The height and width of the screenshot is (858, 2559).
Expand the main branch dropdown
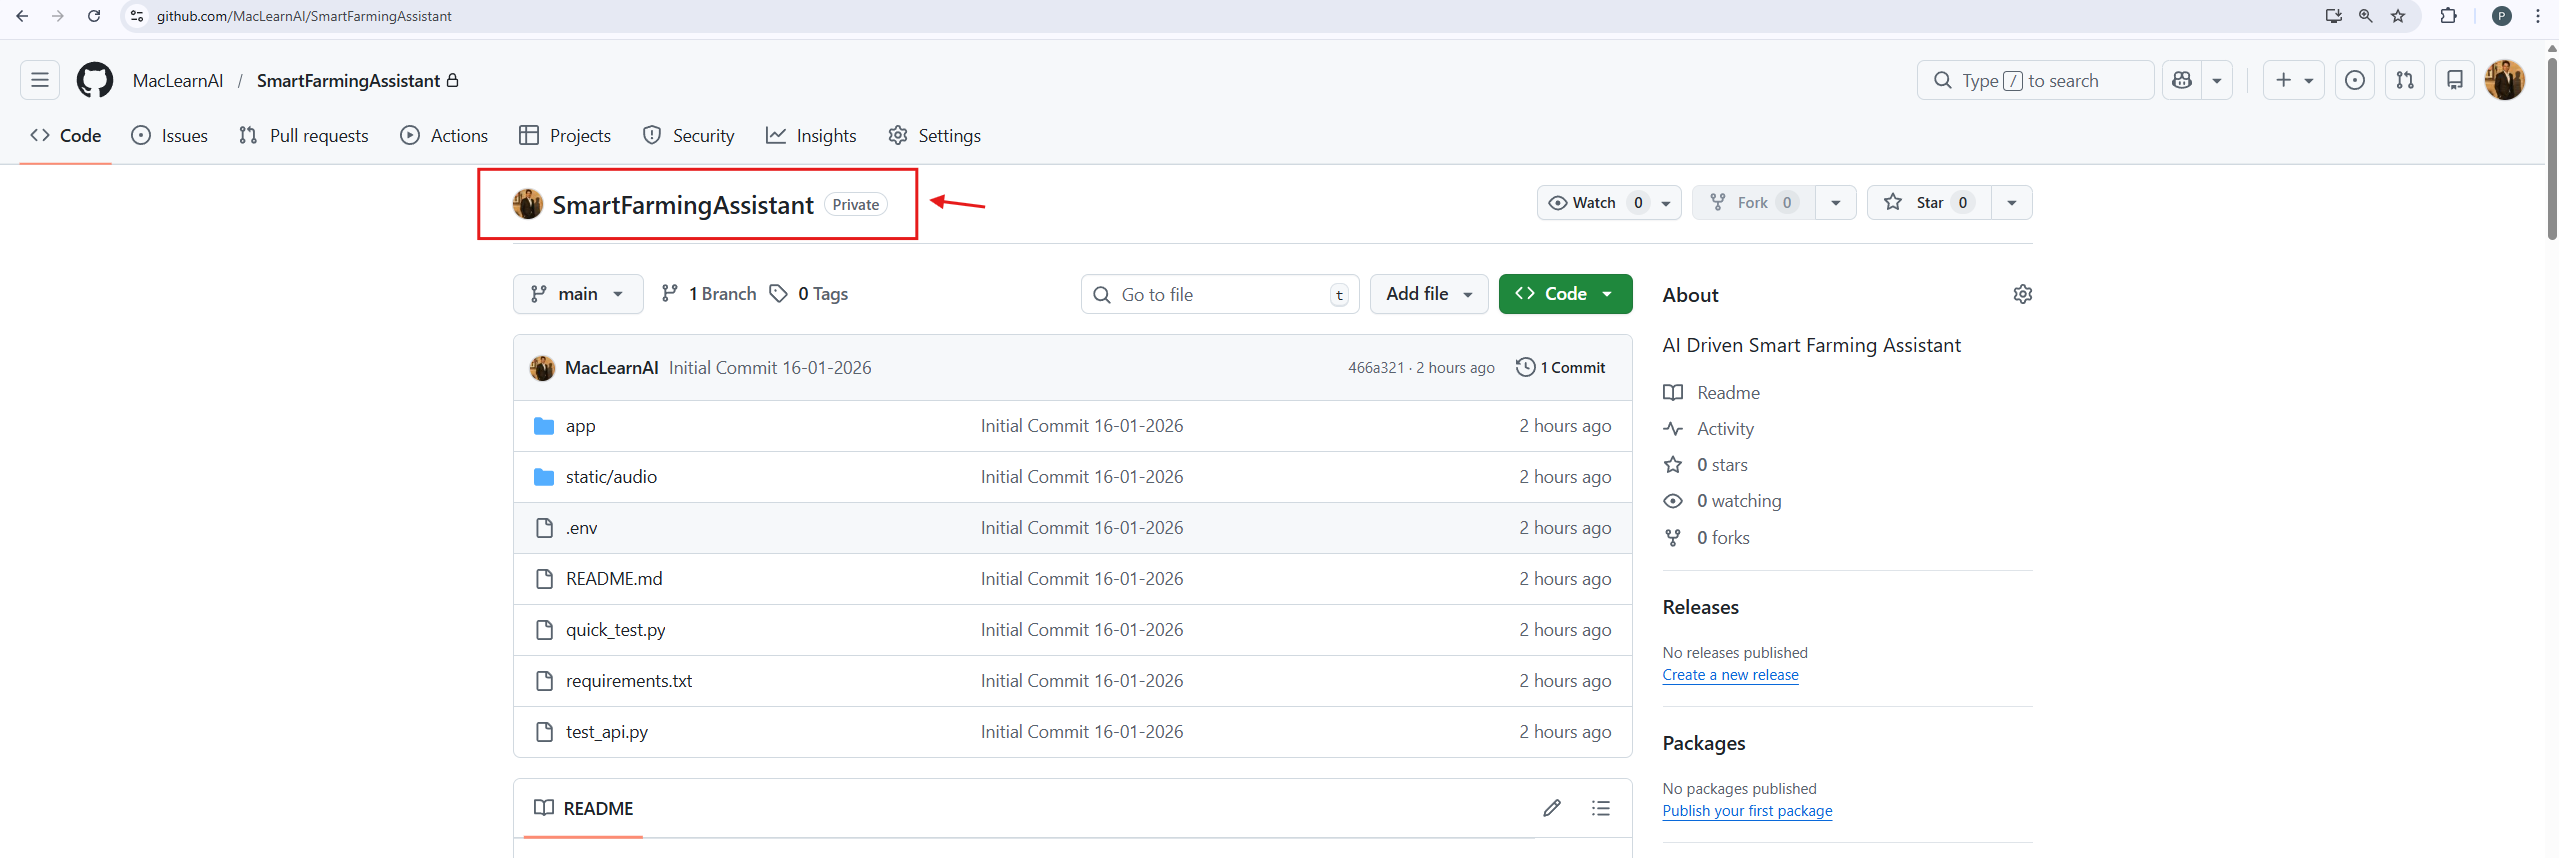[577, 294]
